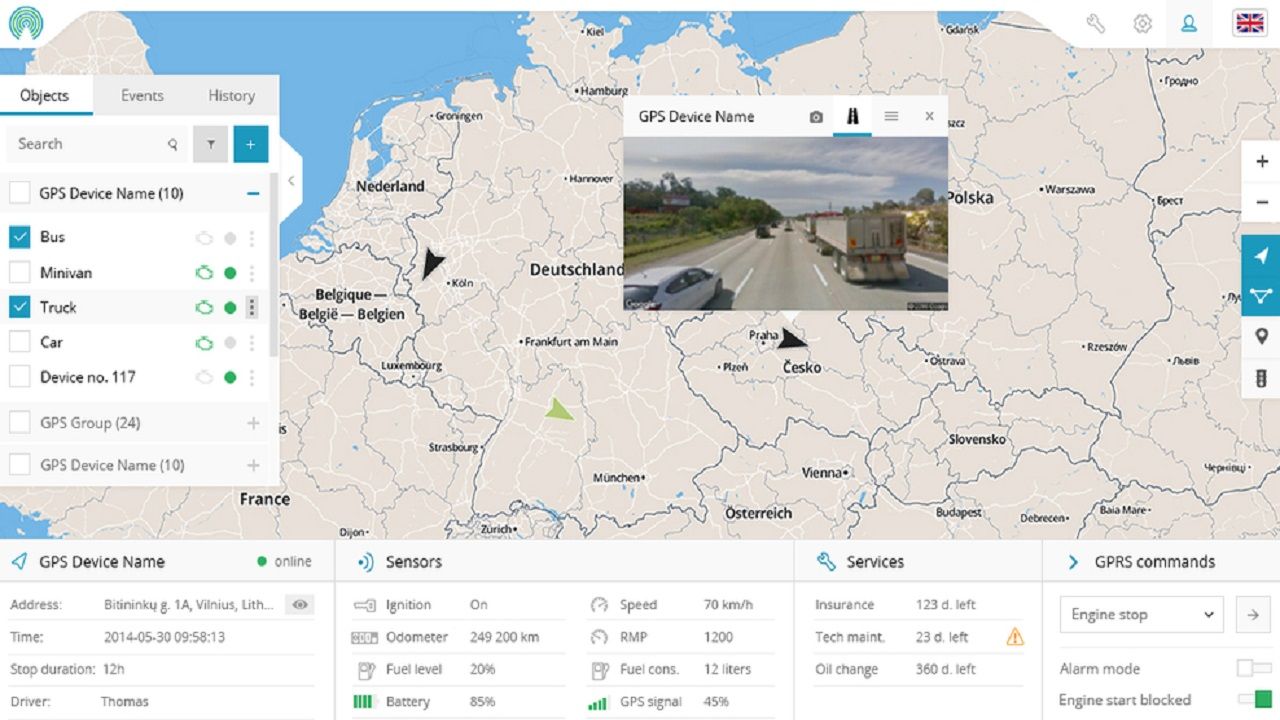Screen dimensions: 1280x720
Task: Open the wrench tools icon
Action: 1095,24
